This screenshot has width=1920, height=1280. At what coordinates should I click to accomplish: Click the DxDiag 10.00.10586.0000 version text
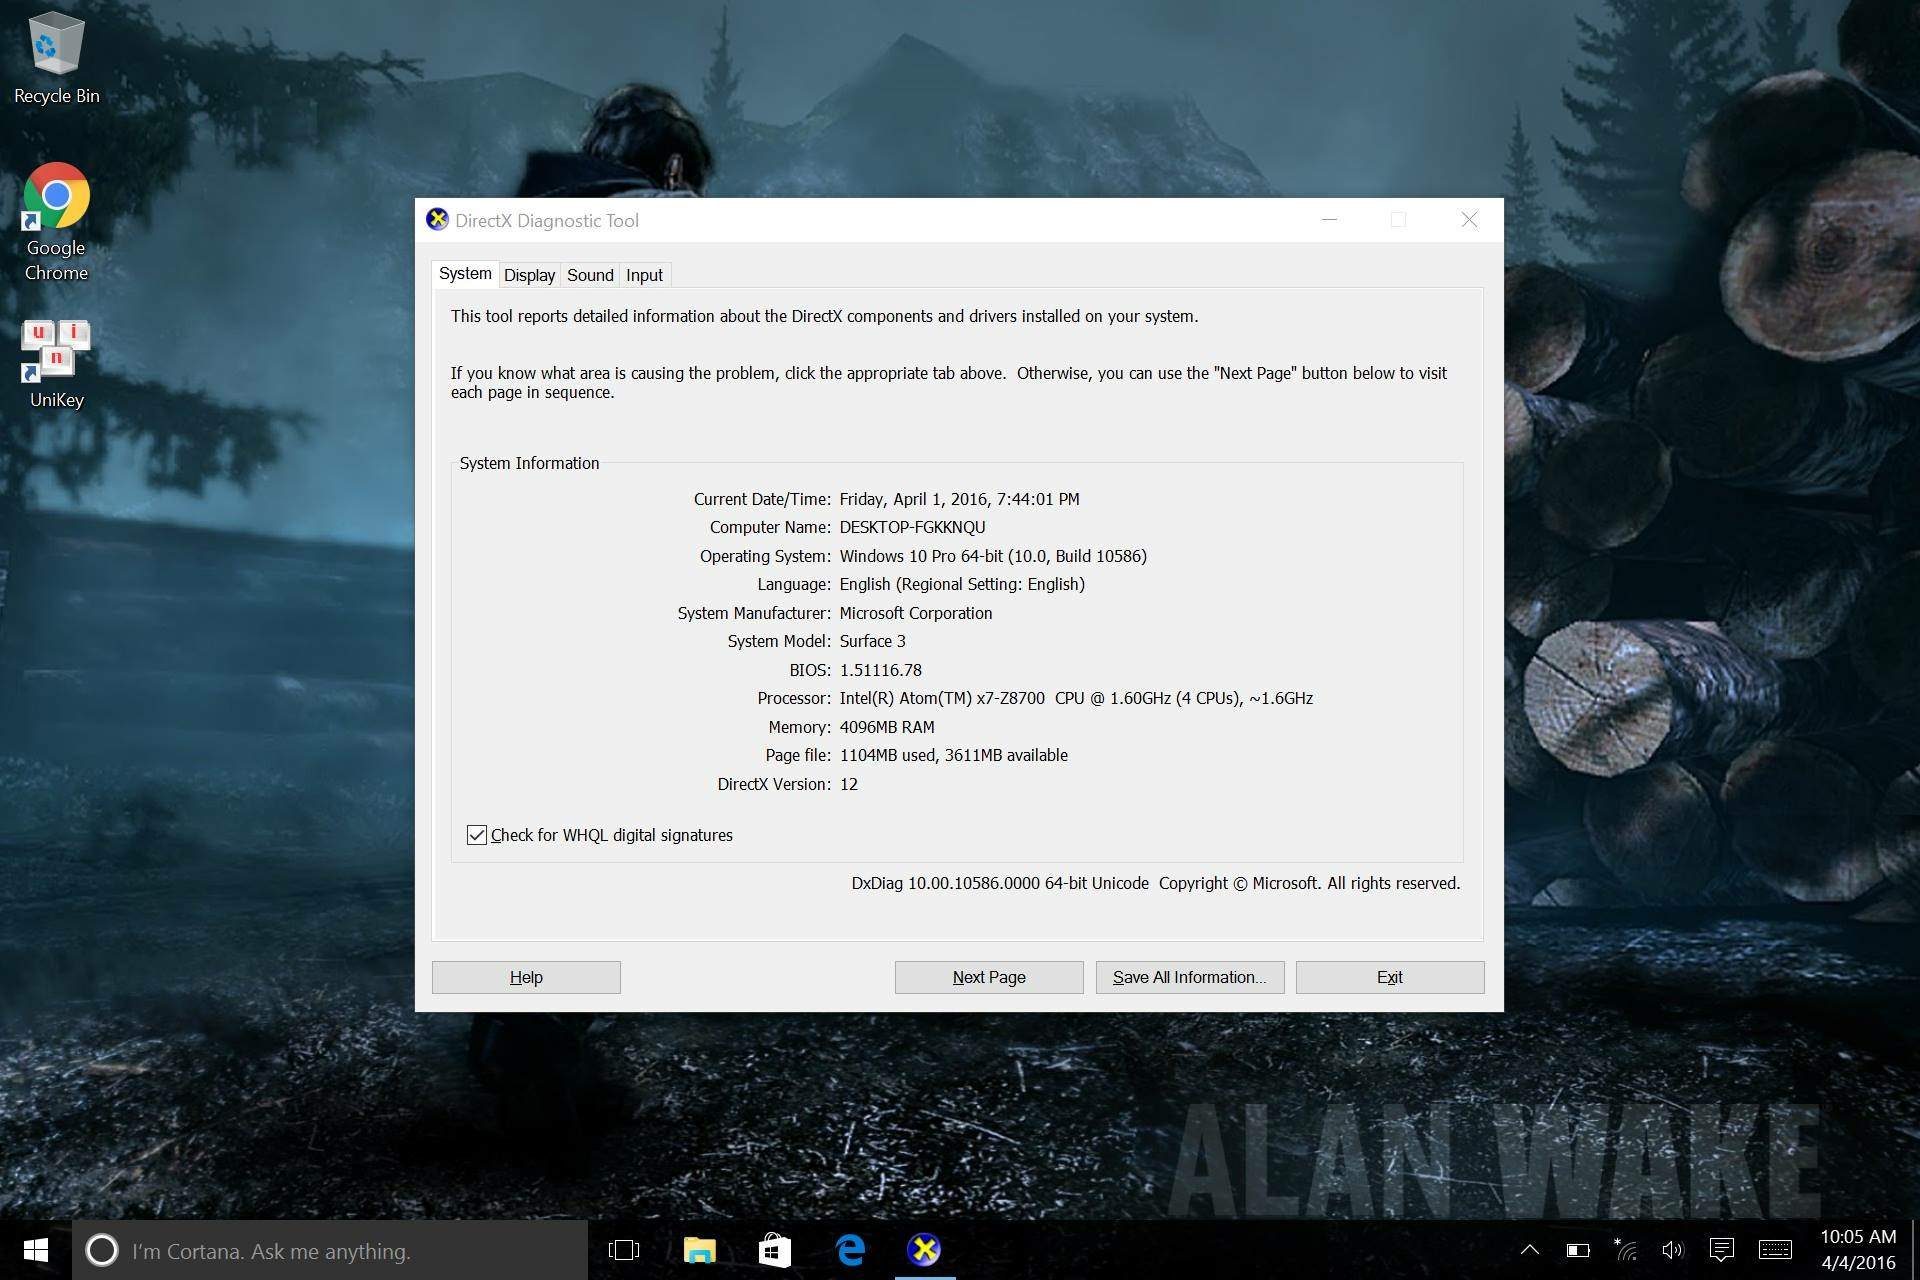coord(1000,883)
